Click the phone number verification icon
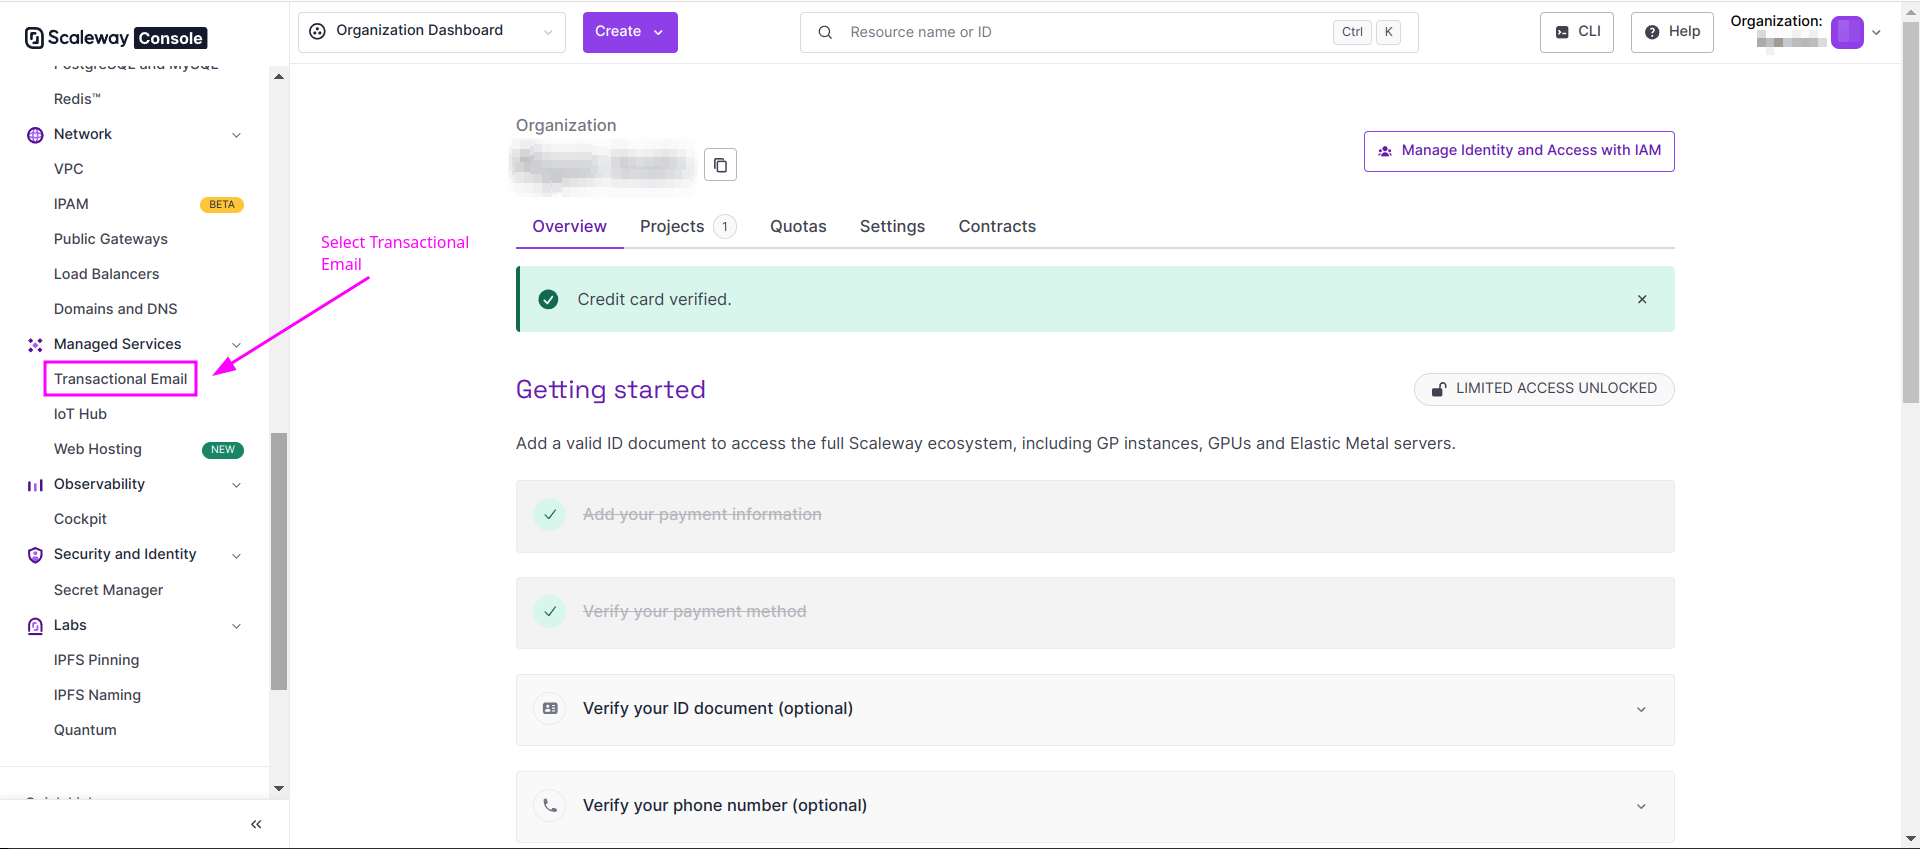Viewport: 1920px width, 849px height. click(x=550, y=805)
